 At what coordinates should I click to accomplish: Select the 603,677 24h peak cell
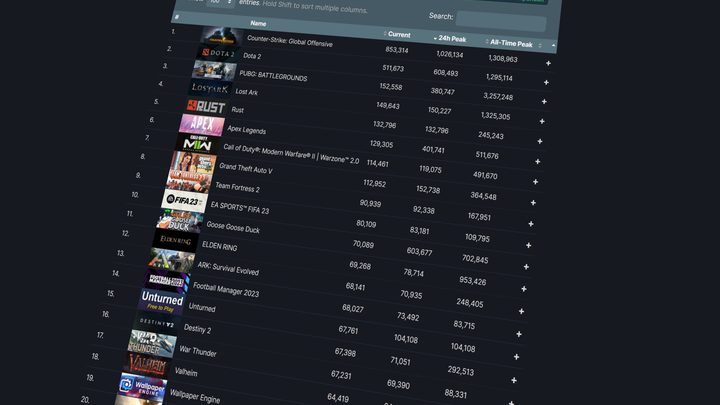point(419,251)
